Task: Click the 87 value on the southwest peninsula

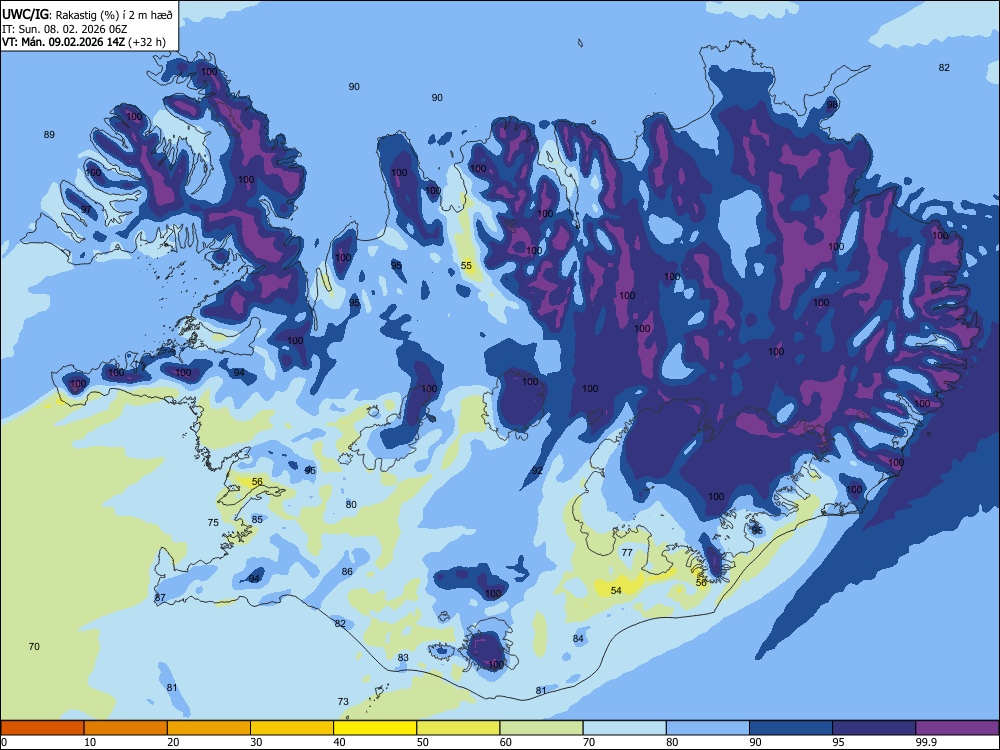Action: (x=160, y=598)
